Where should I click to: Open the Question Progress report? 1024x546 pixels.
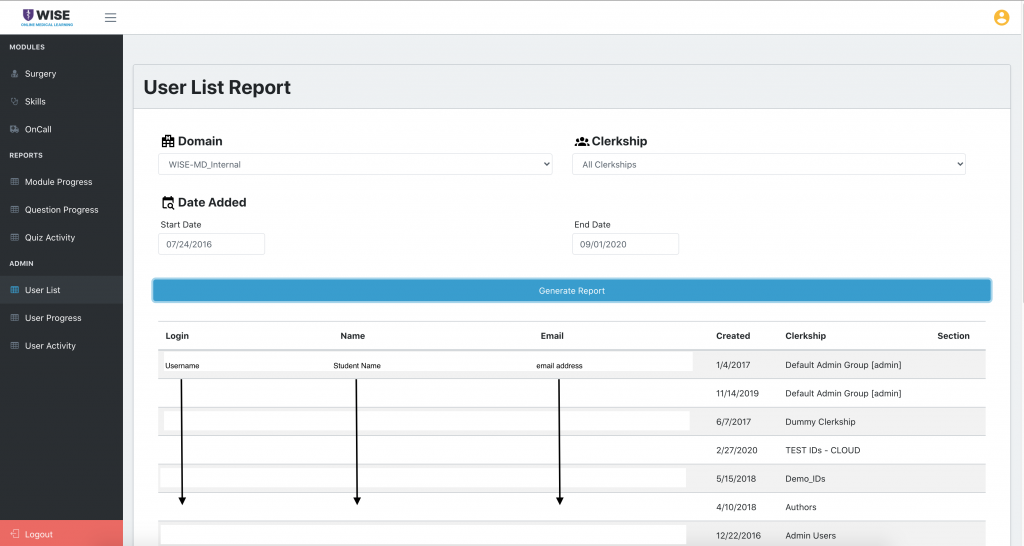61,210
